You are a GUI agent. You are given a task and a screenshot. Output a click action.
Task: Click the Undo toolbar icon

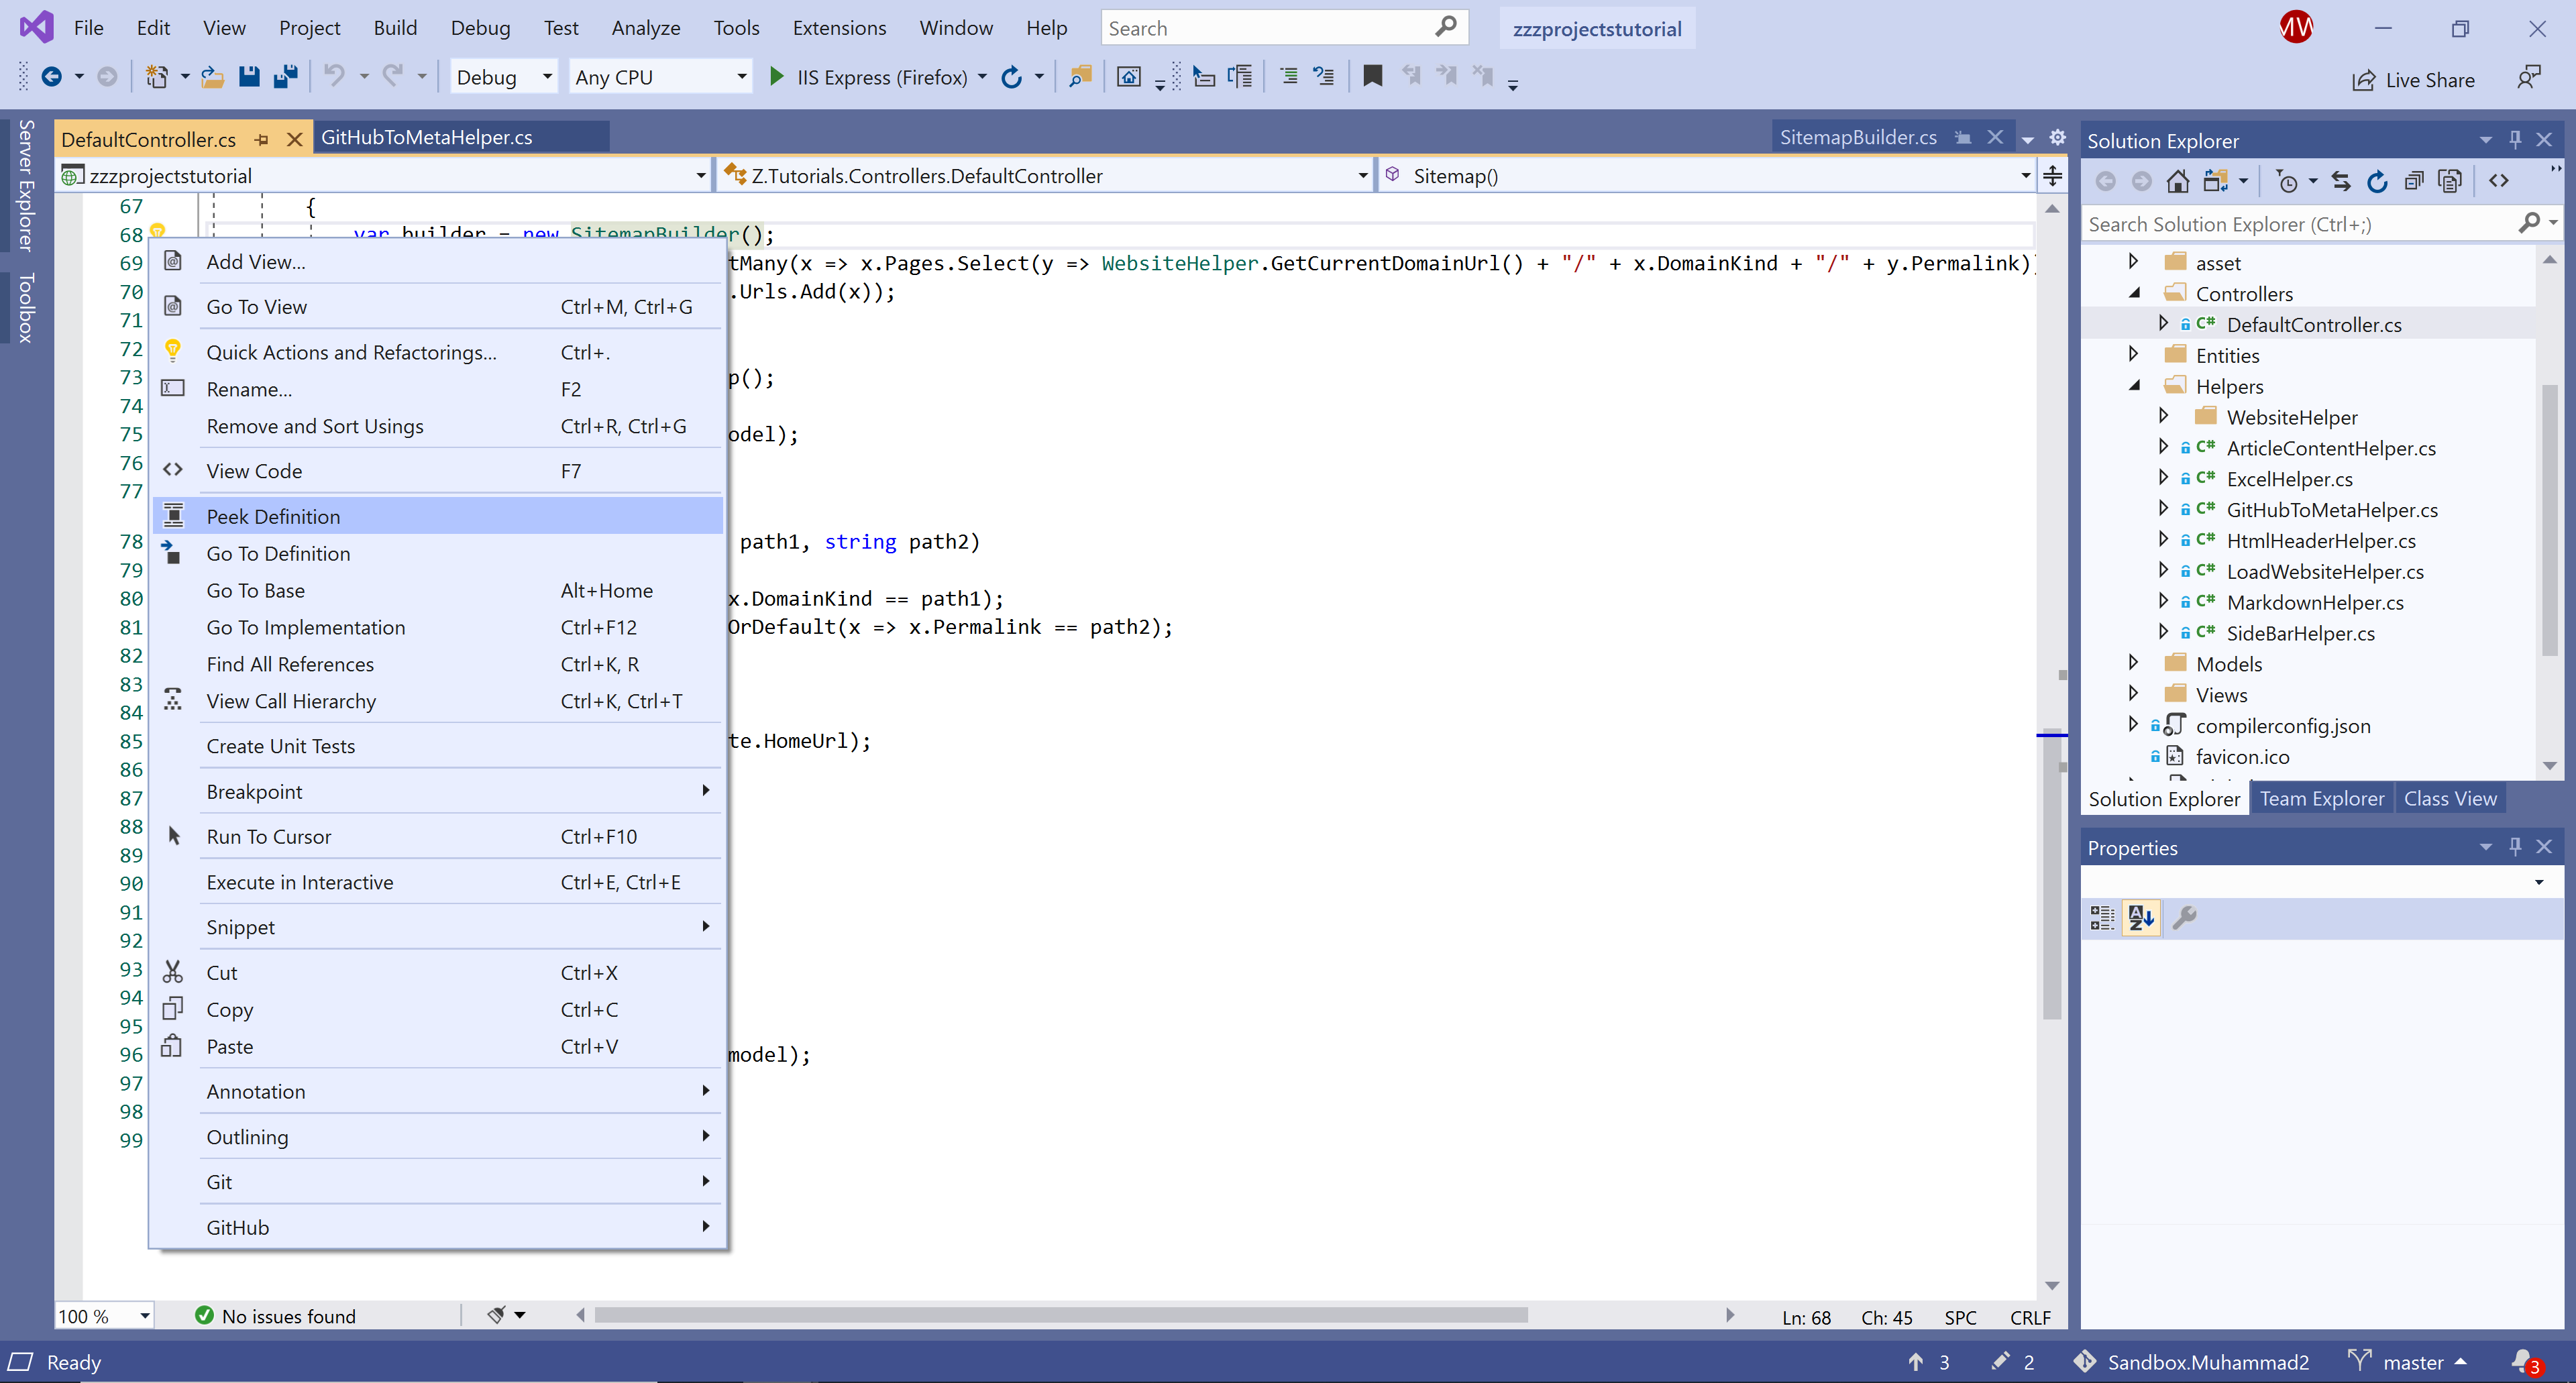(334, 77)
